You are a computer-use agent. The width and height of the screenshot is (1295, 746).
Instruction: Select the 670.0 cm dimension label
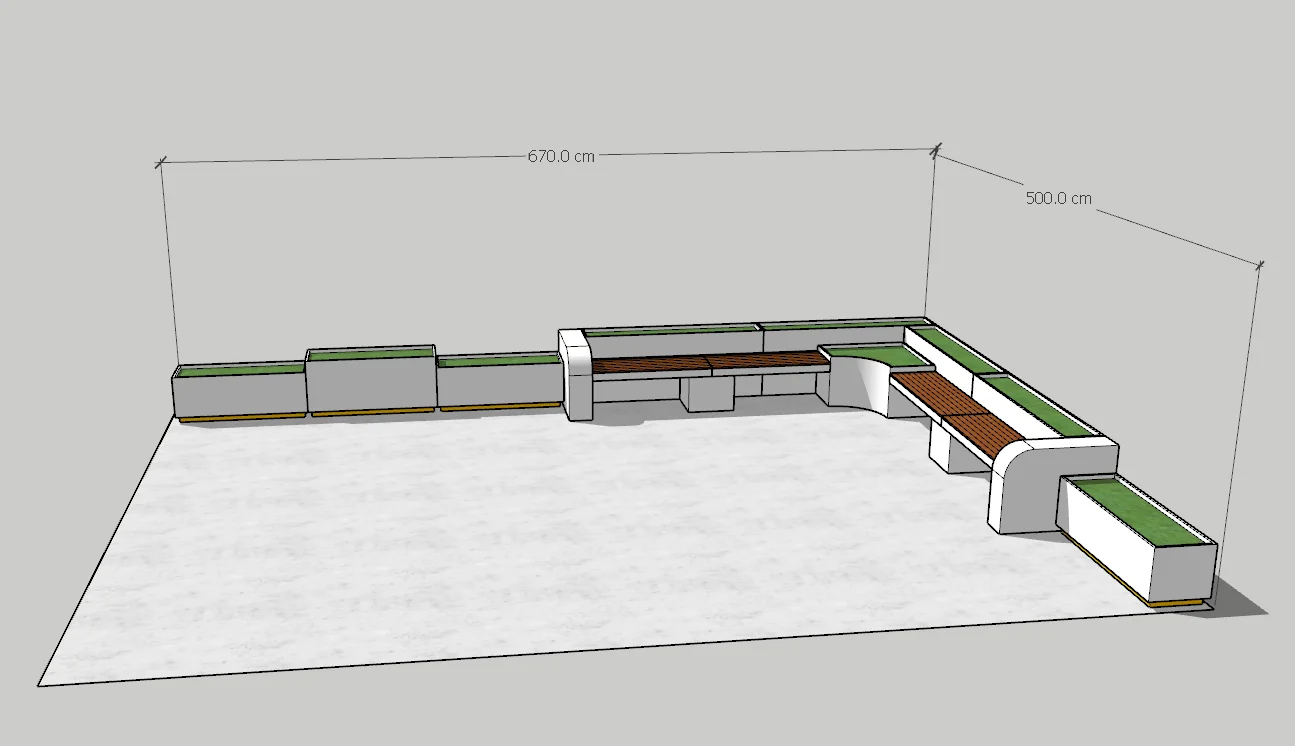point(561,156)
